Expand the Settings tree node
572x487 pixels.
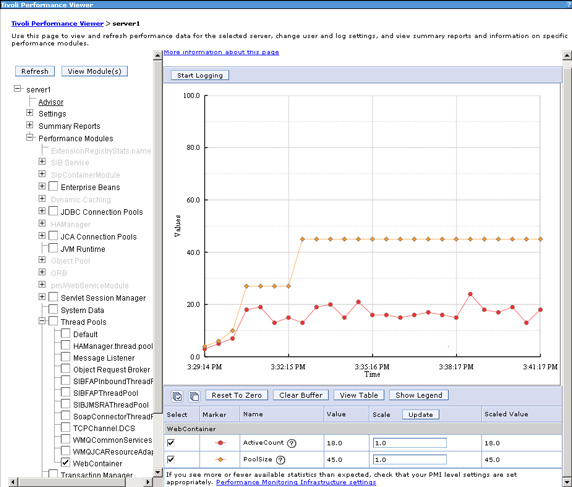(30, 113)
